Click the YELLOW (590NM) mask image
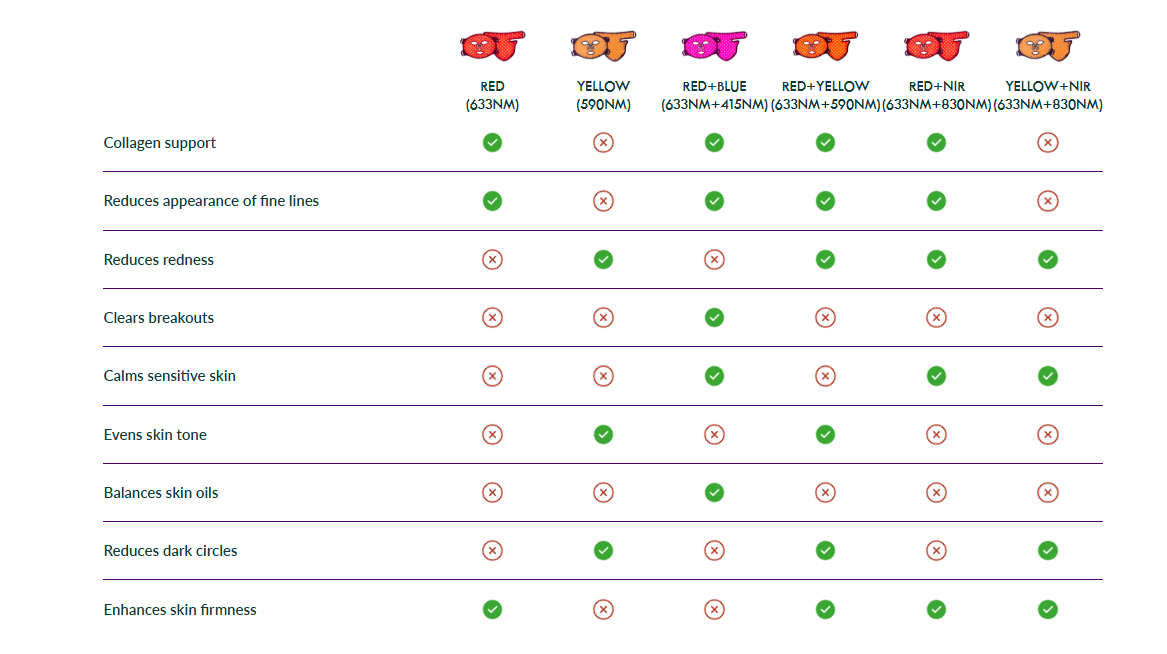Viewport: 1167px width, 654px height. 603,45
